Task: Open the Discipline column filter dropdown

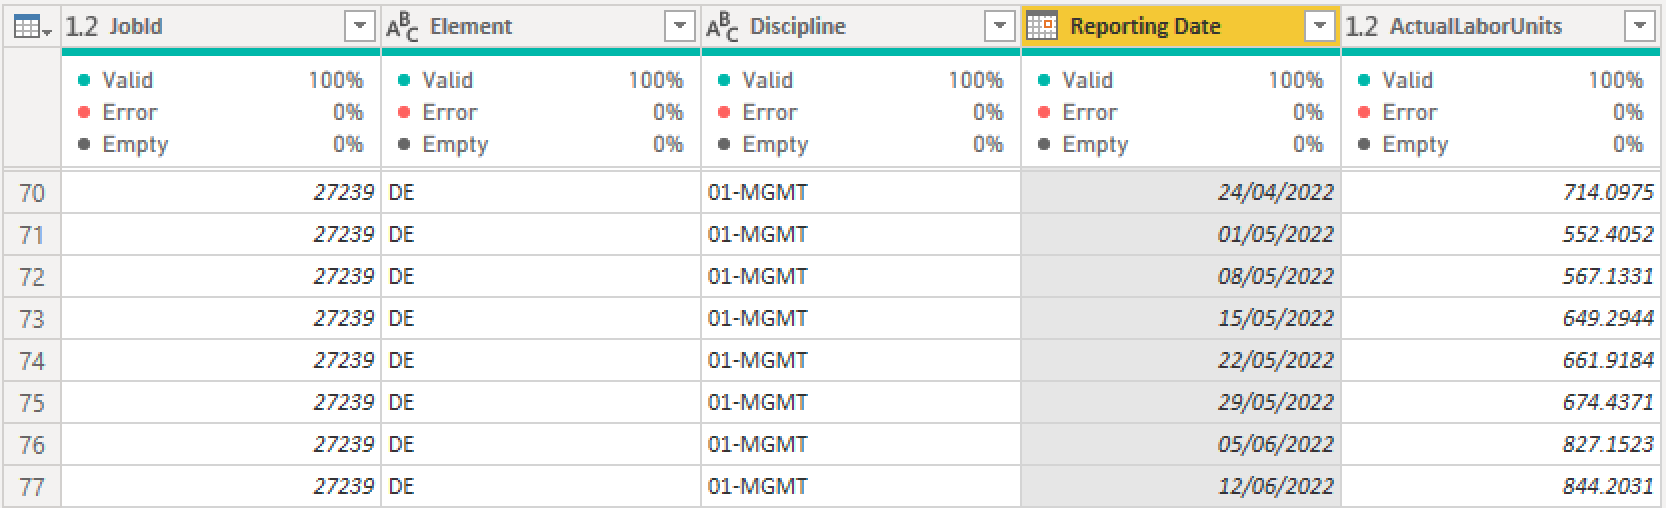Action: pyautogui.click(x=1000, y=27)
